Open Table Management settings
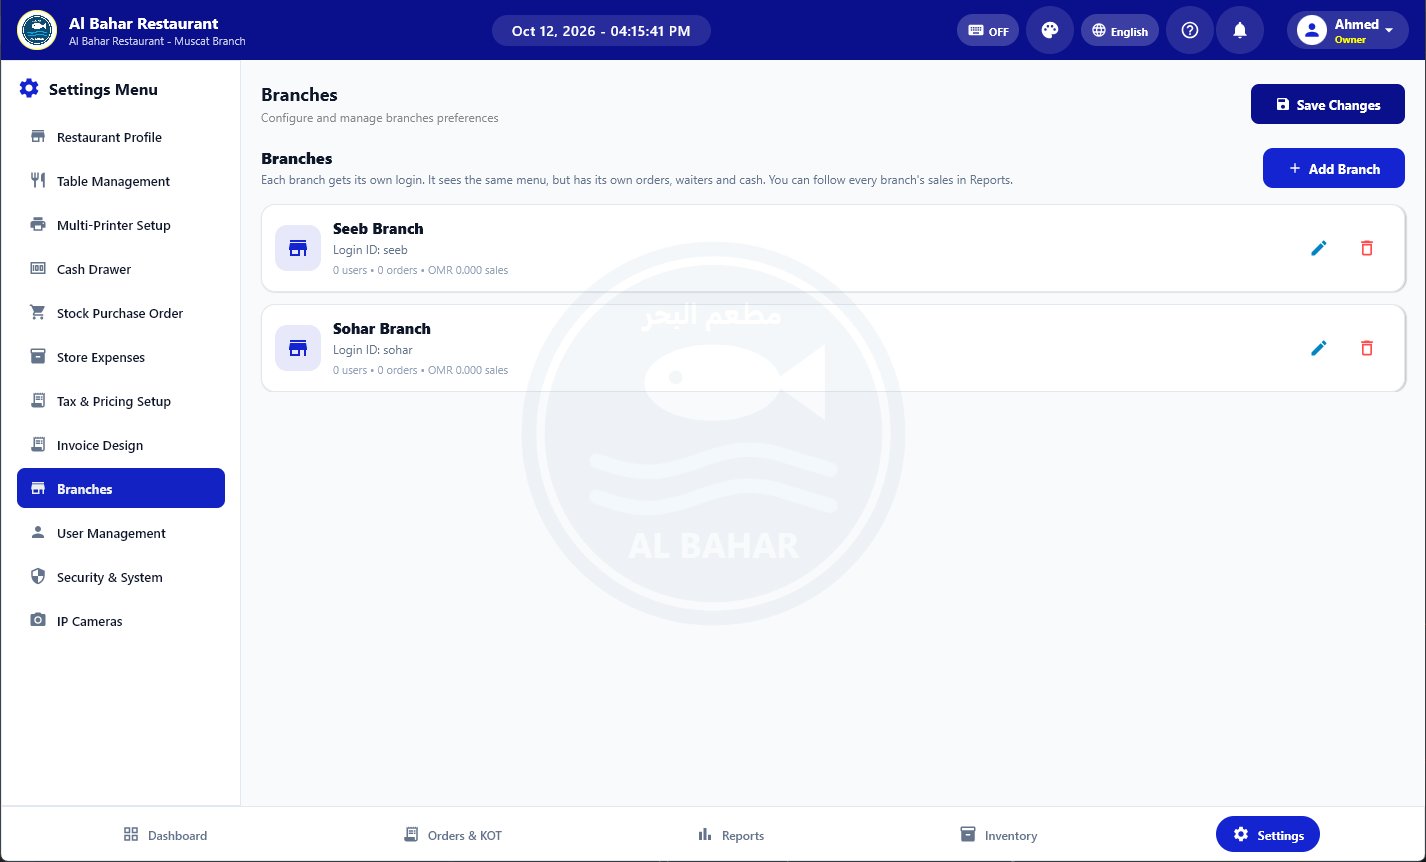Viewport: 1426px width, 862px height. click(121, 181)
